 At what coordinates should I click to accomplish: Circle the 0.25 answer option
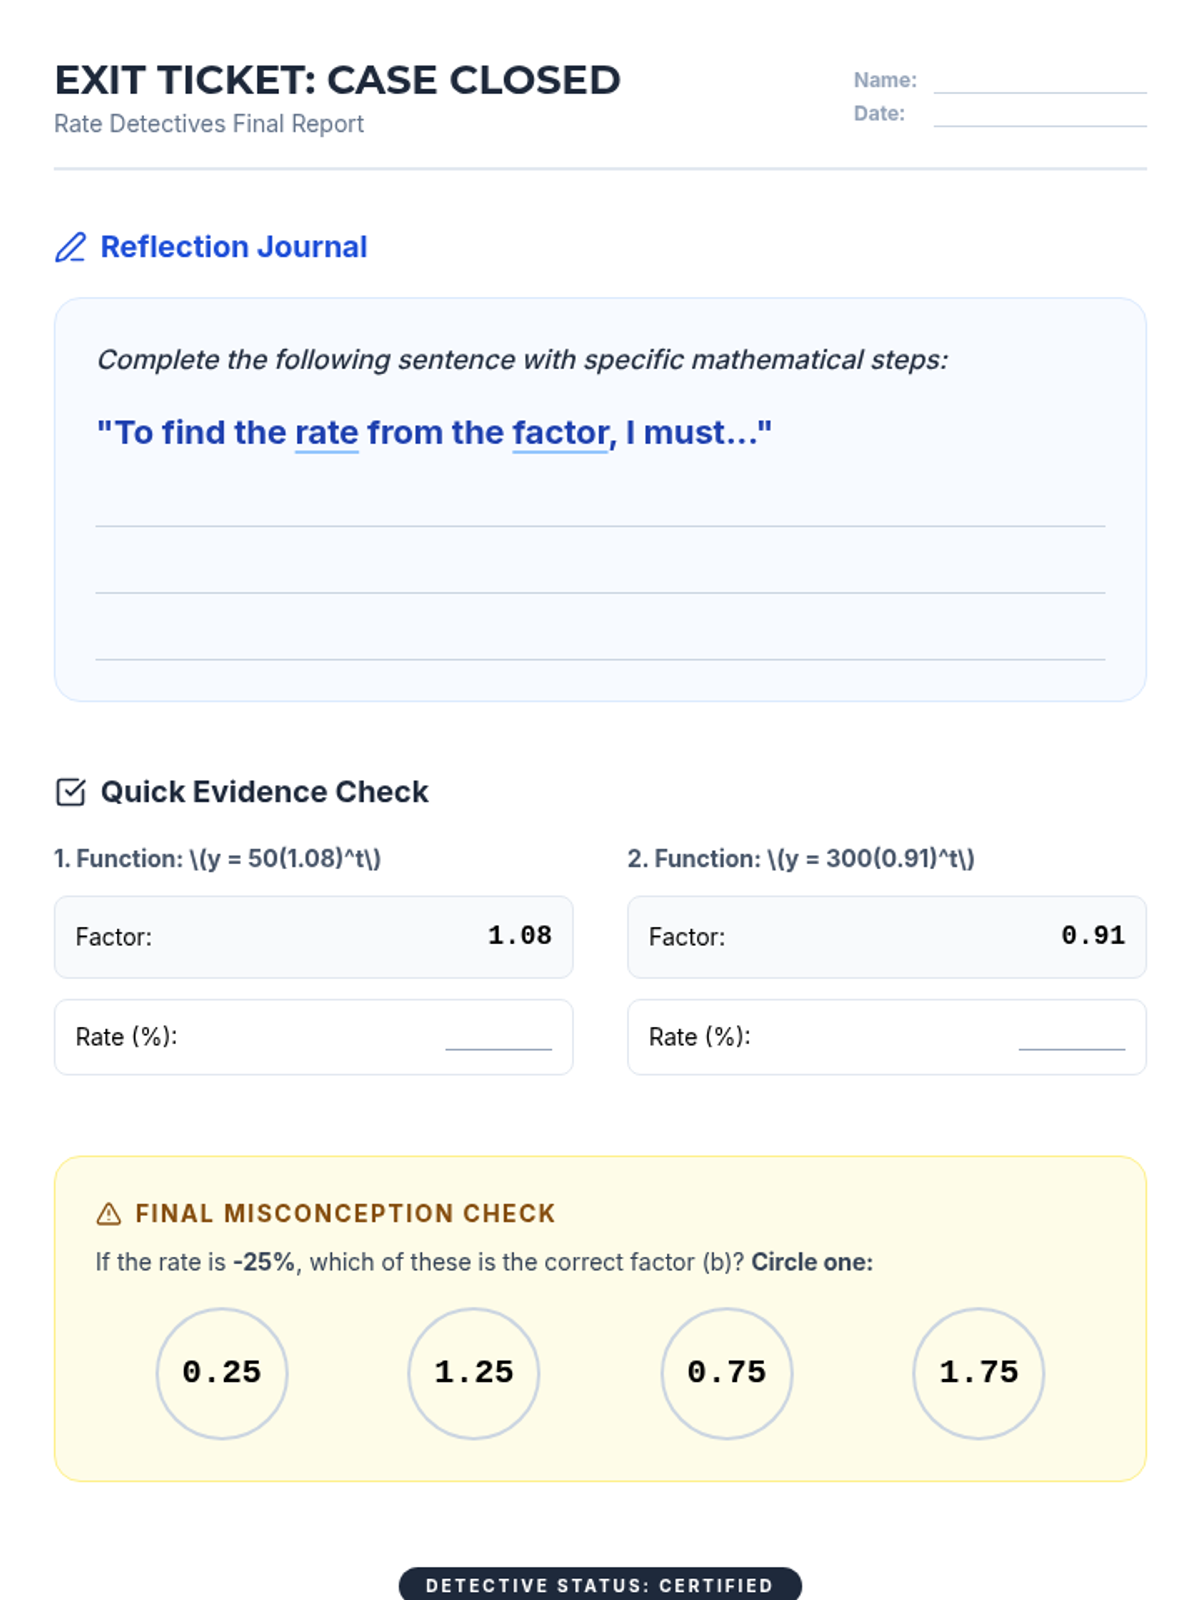pos(222,1373)
